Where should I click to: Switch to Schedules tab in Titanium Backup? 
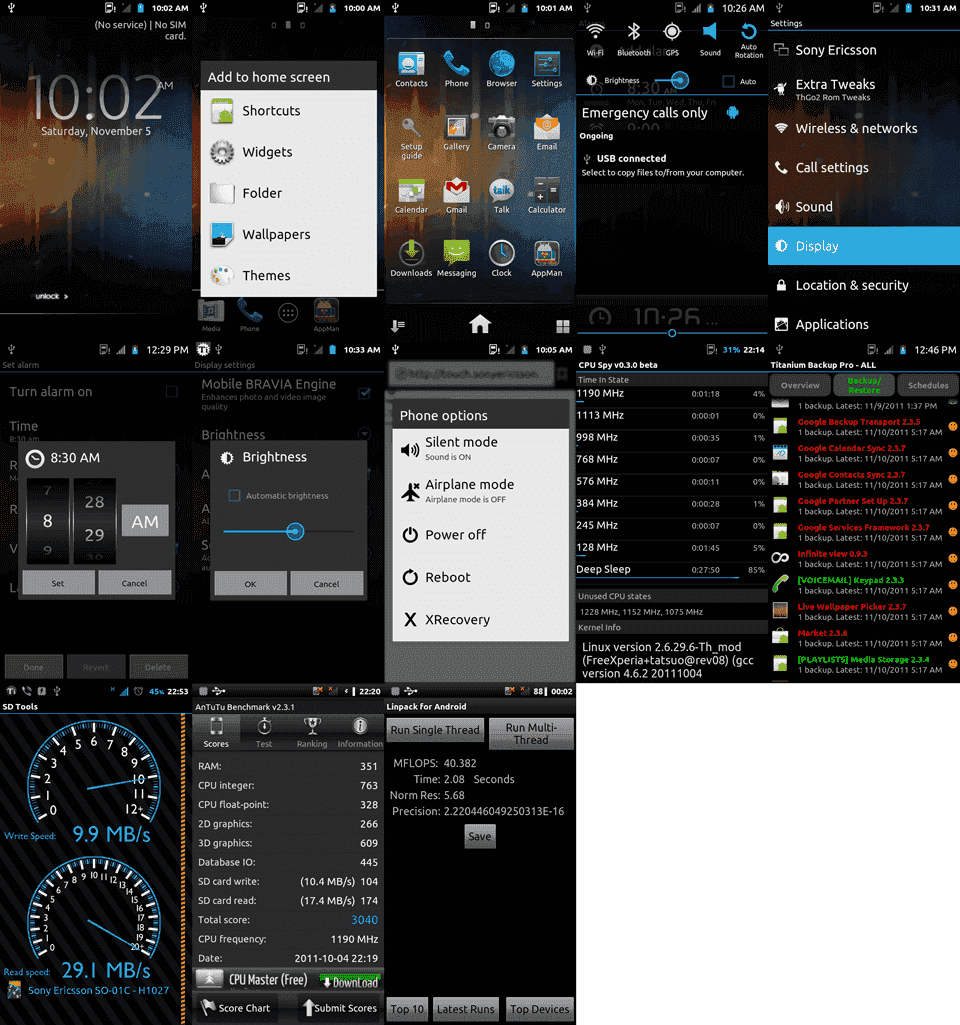(x=927, y=385)
